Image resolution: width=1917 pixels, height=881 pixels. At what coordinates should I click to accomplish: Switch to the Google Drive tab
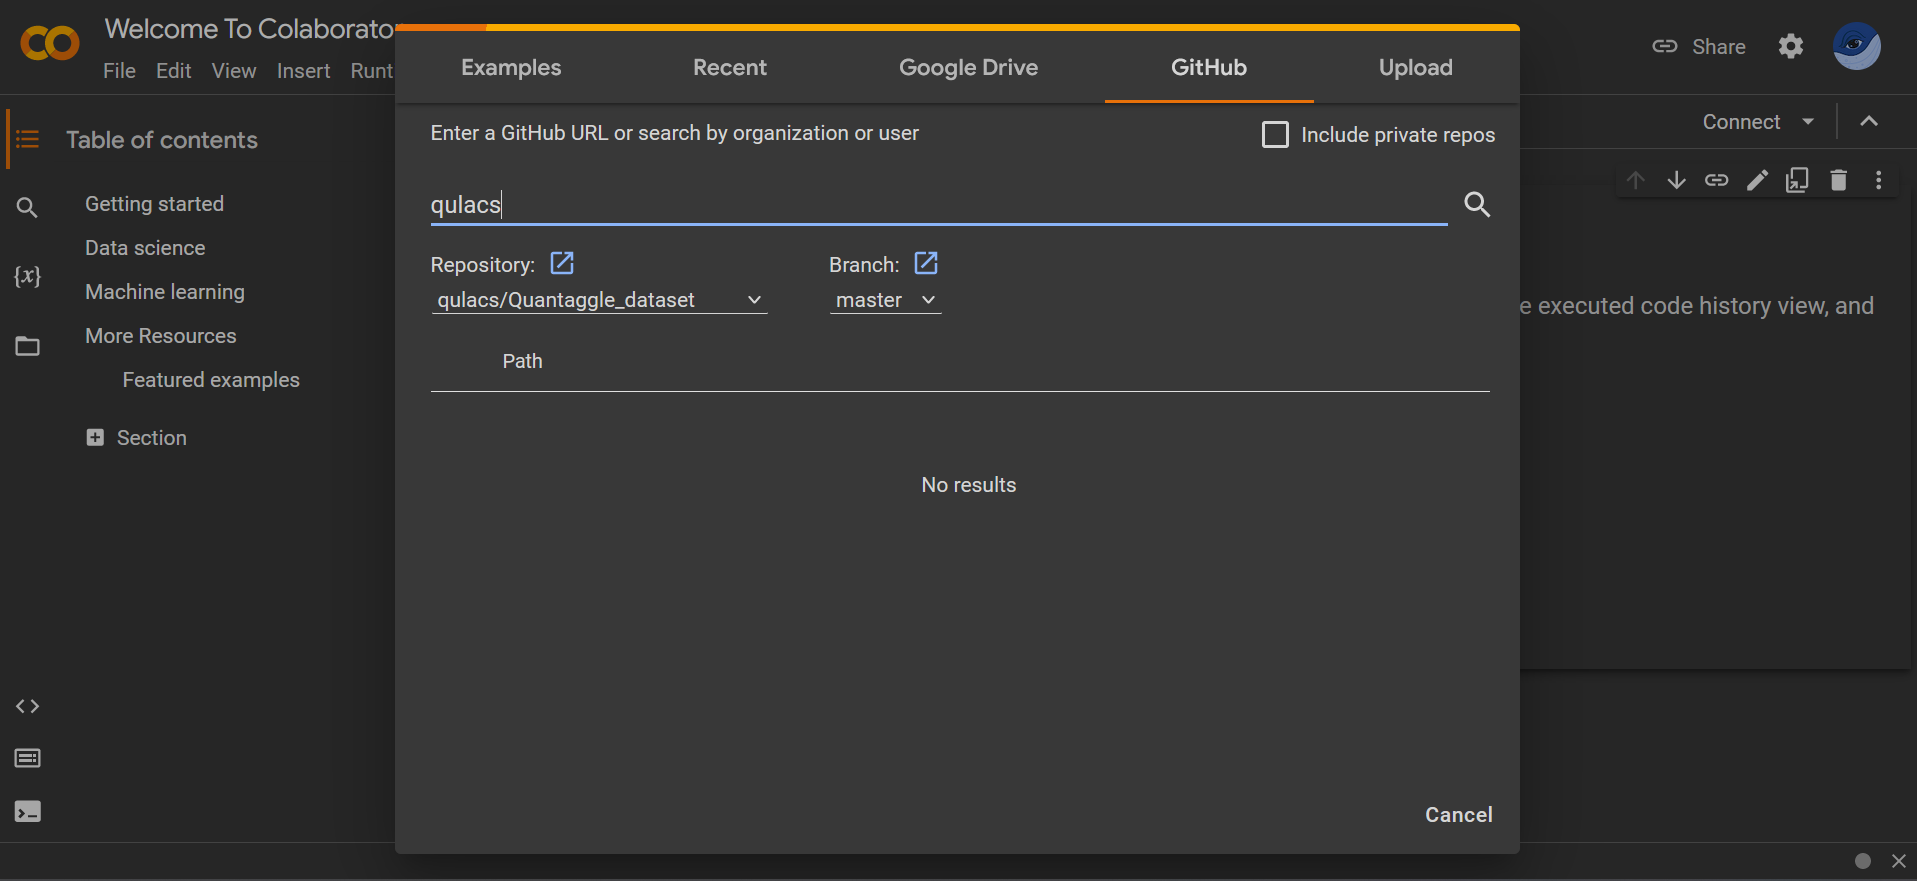coord(968,67)
